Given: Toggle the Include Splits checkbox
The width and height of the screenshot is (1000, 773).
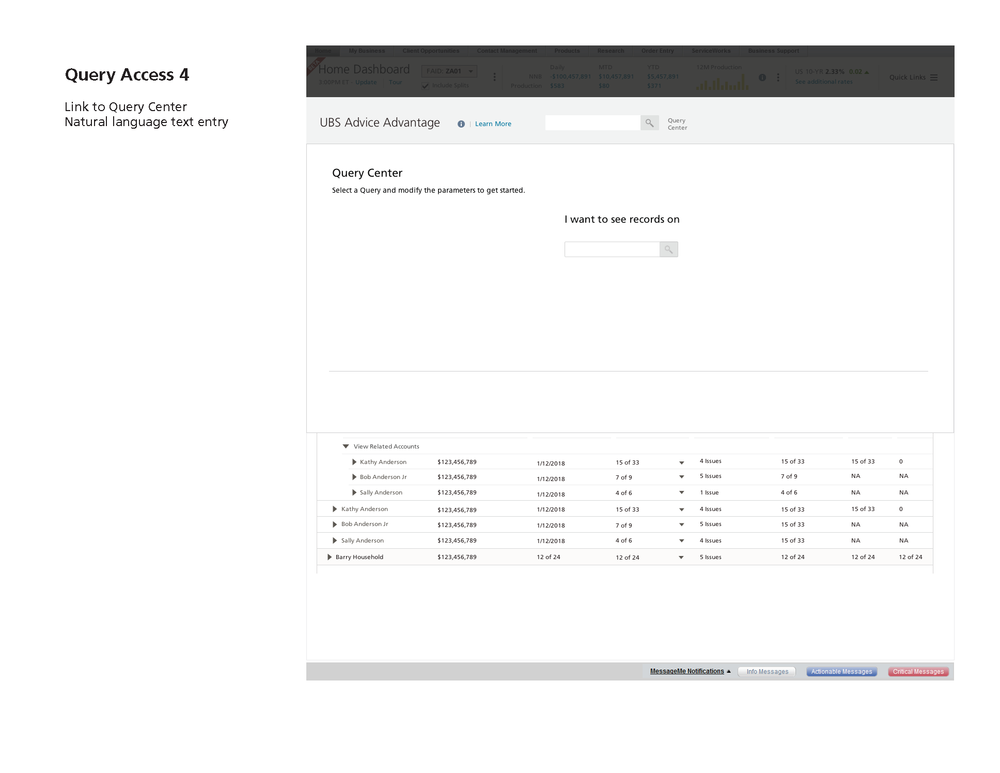Looking at the screenshot, I should [x=425, y=85].
